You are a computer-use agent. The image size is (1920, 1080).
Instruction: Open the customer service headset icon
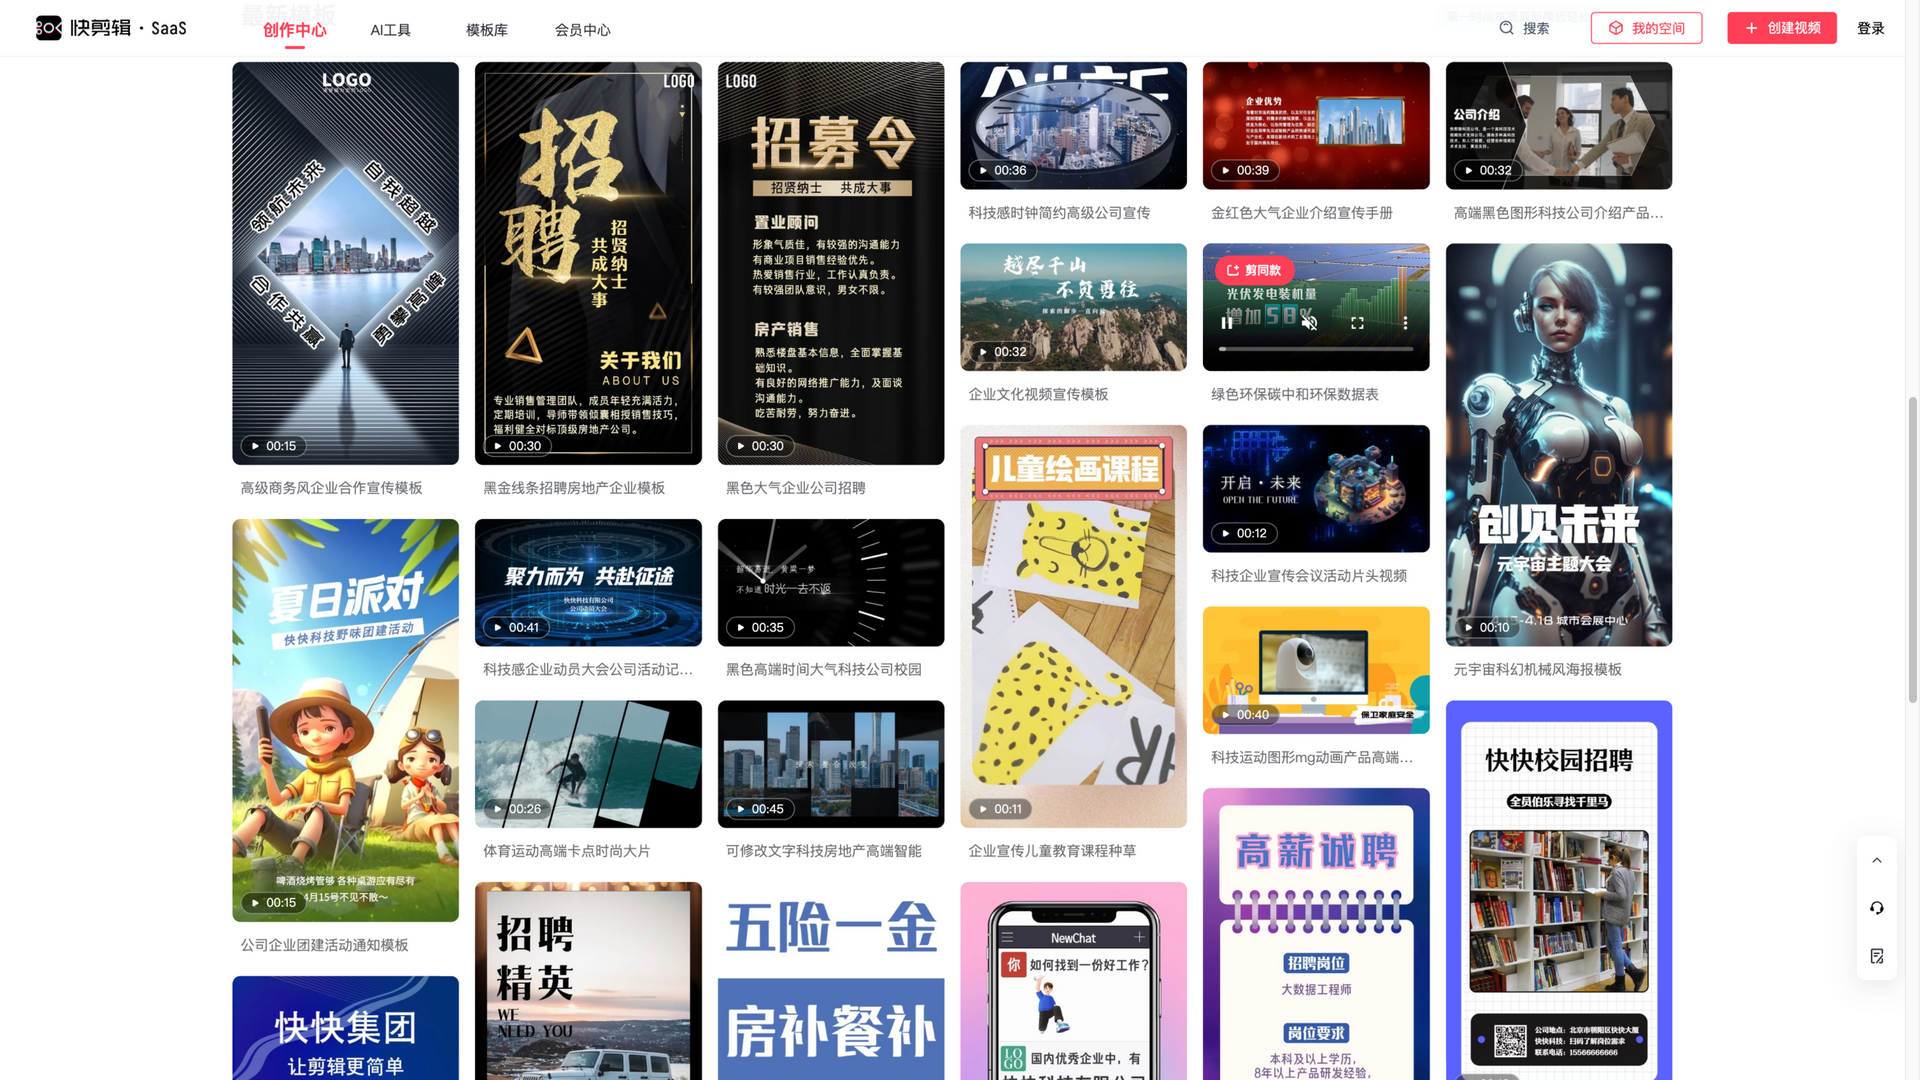tap(1877, 908)
